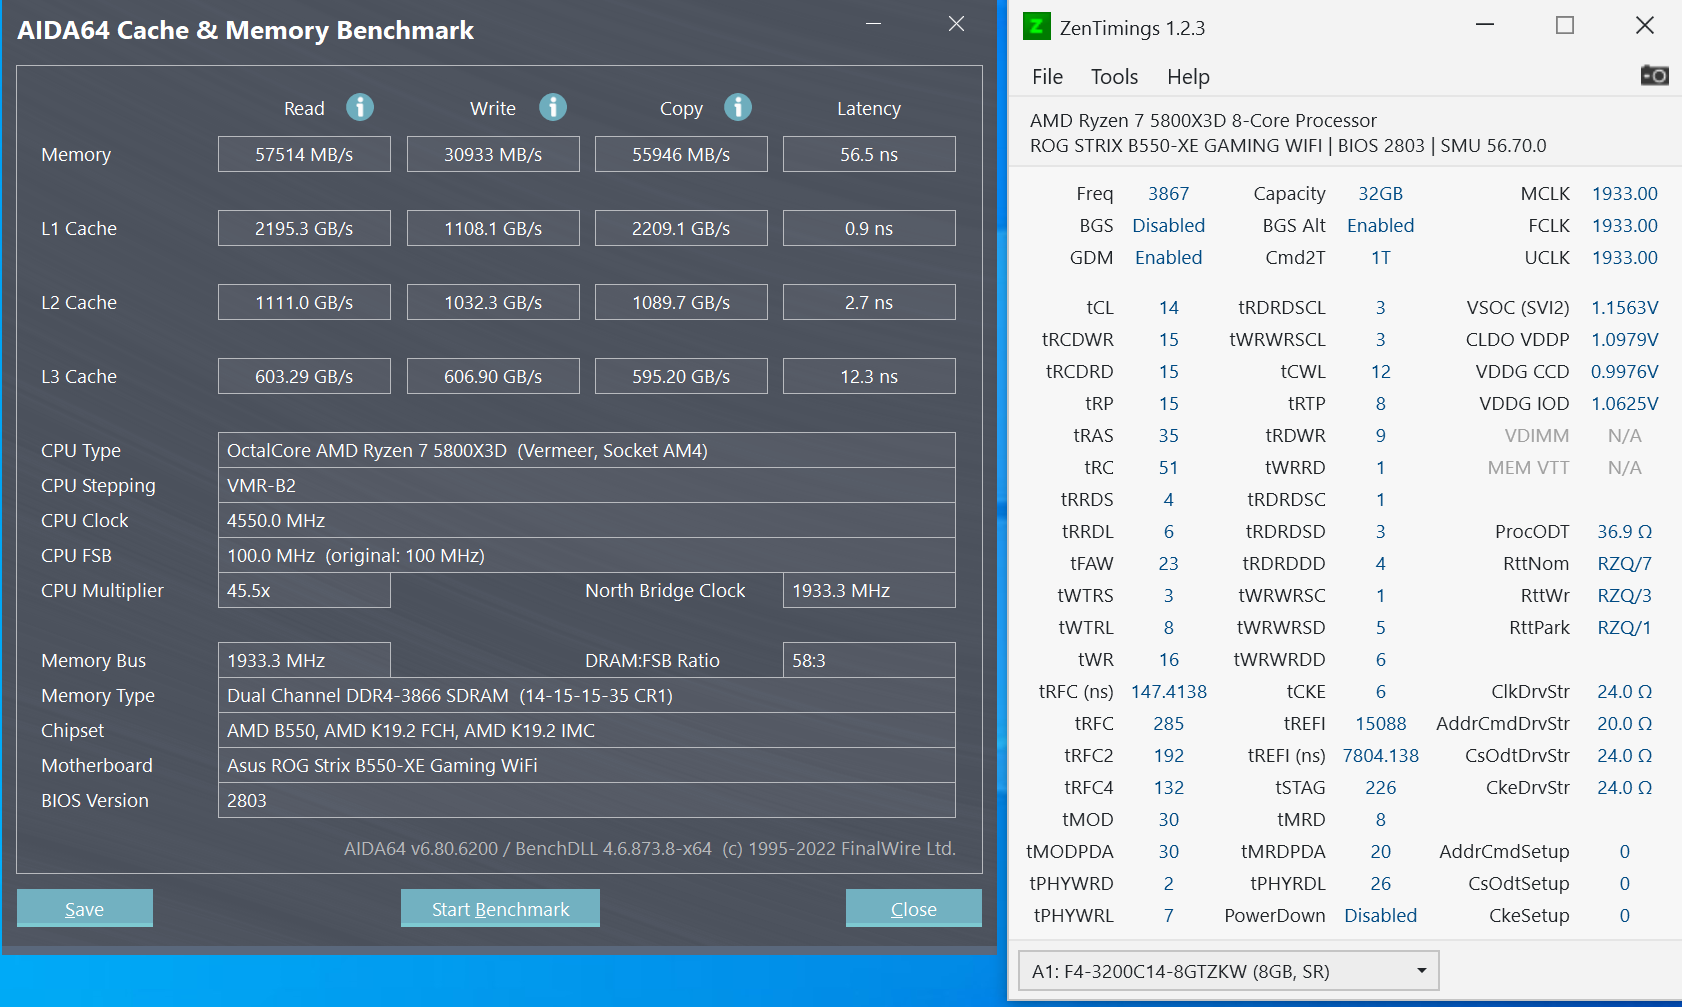Click the Freq value 3867 in ZenTimings

click(x=1168, y=193)
